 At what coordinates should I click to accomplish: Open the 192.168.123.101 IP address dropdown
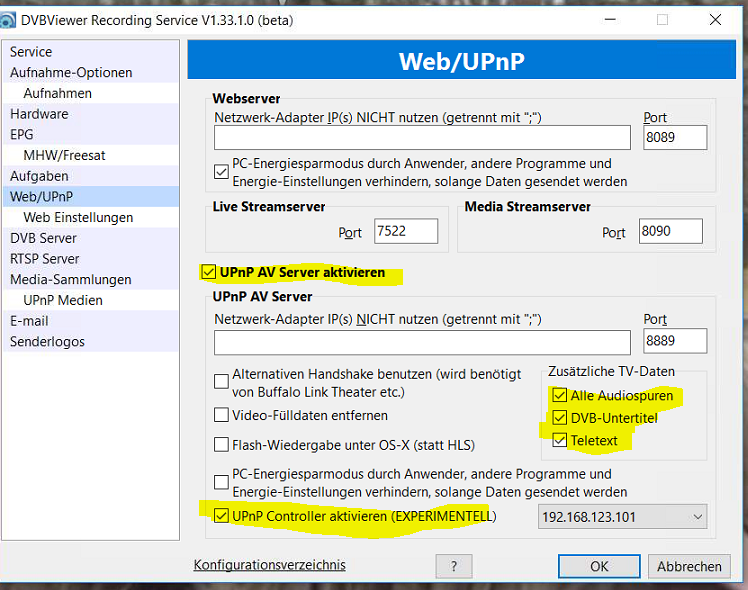[x=623, y=517]
